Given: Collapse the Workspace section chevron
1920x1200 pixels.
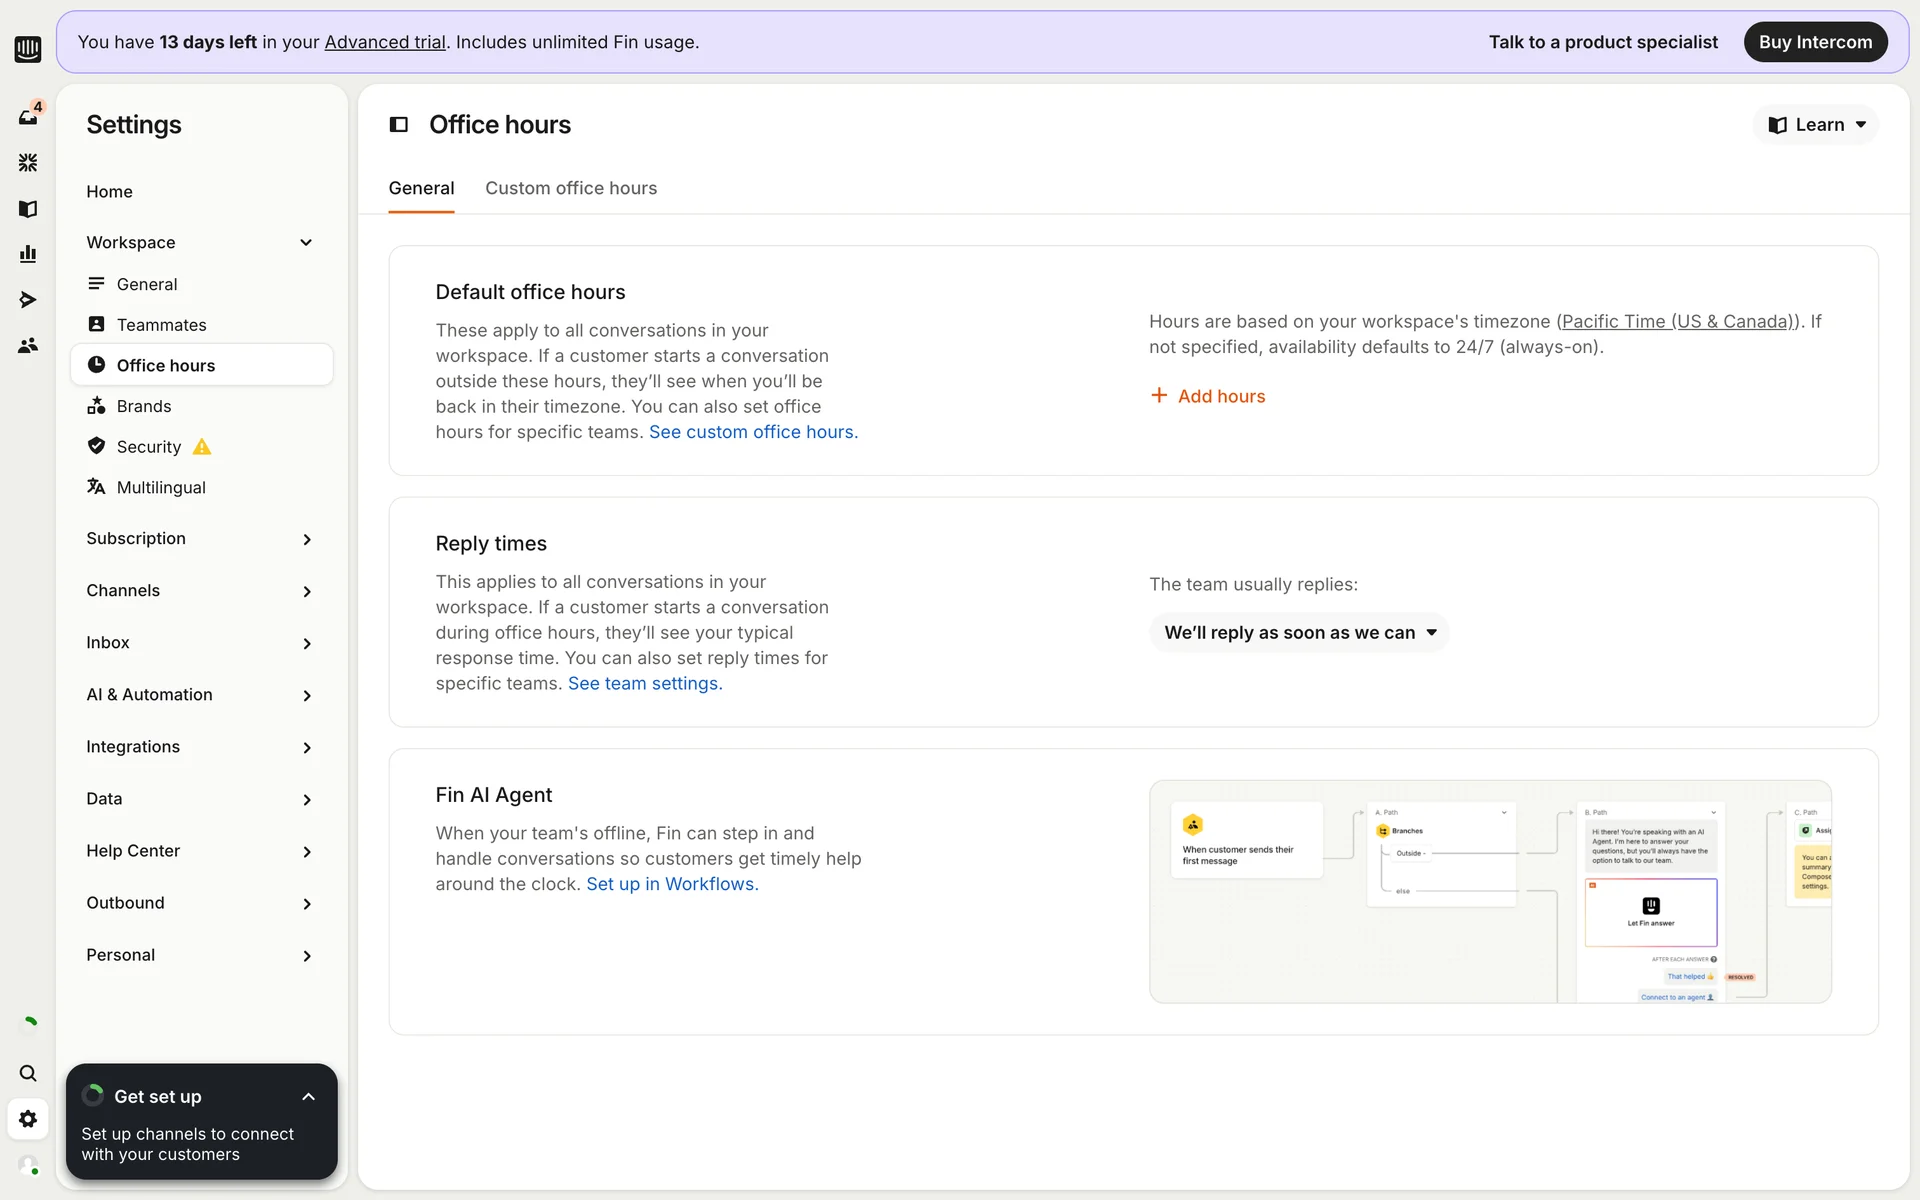Looking at the screenshot, I should point(306,243).
